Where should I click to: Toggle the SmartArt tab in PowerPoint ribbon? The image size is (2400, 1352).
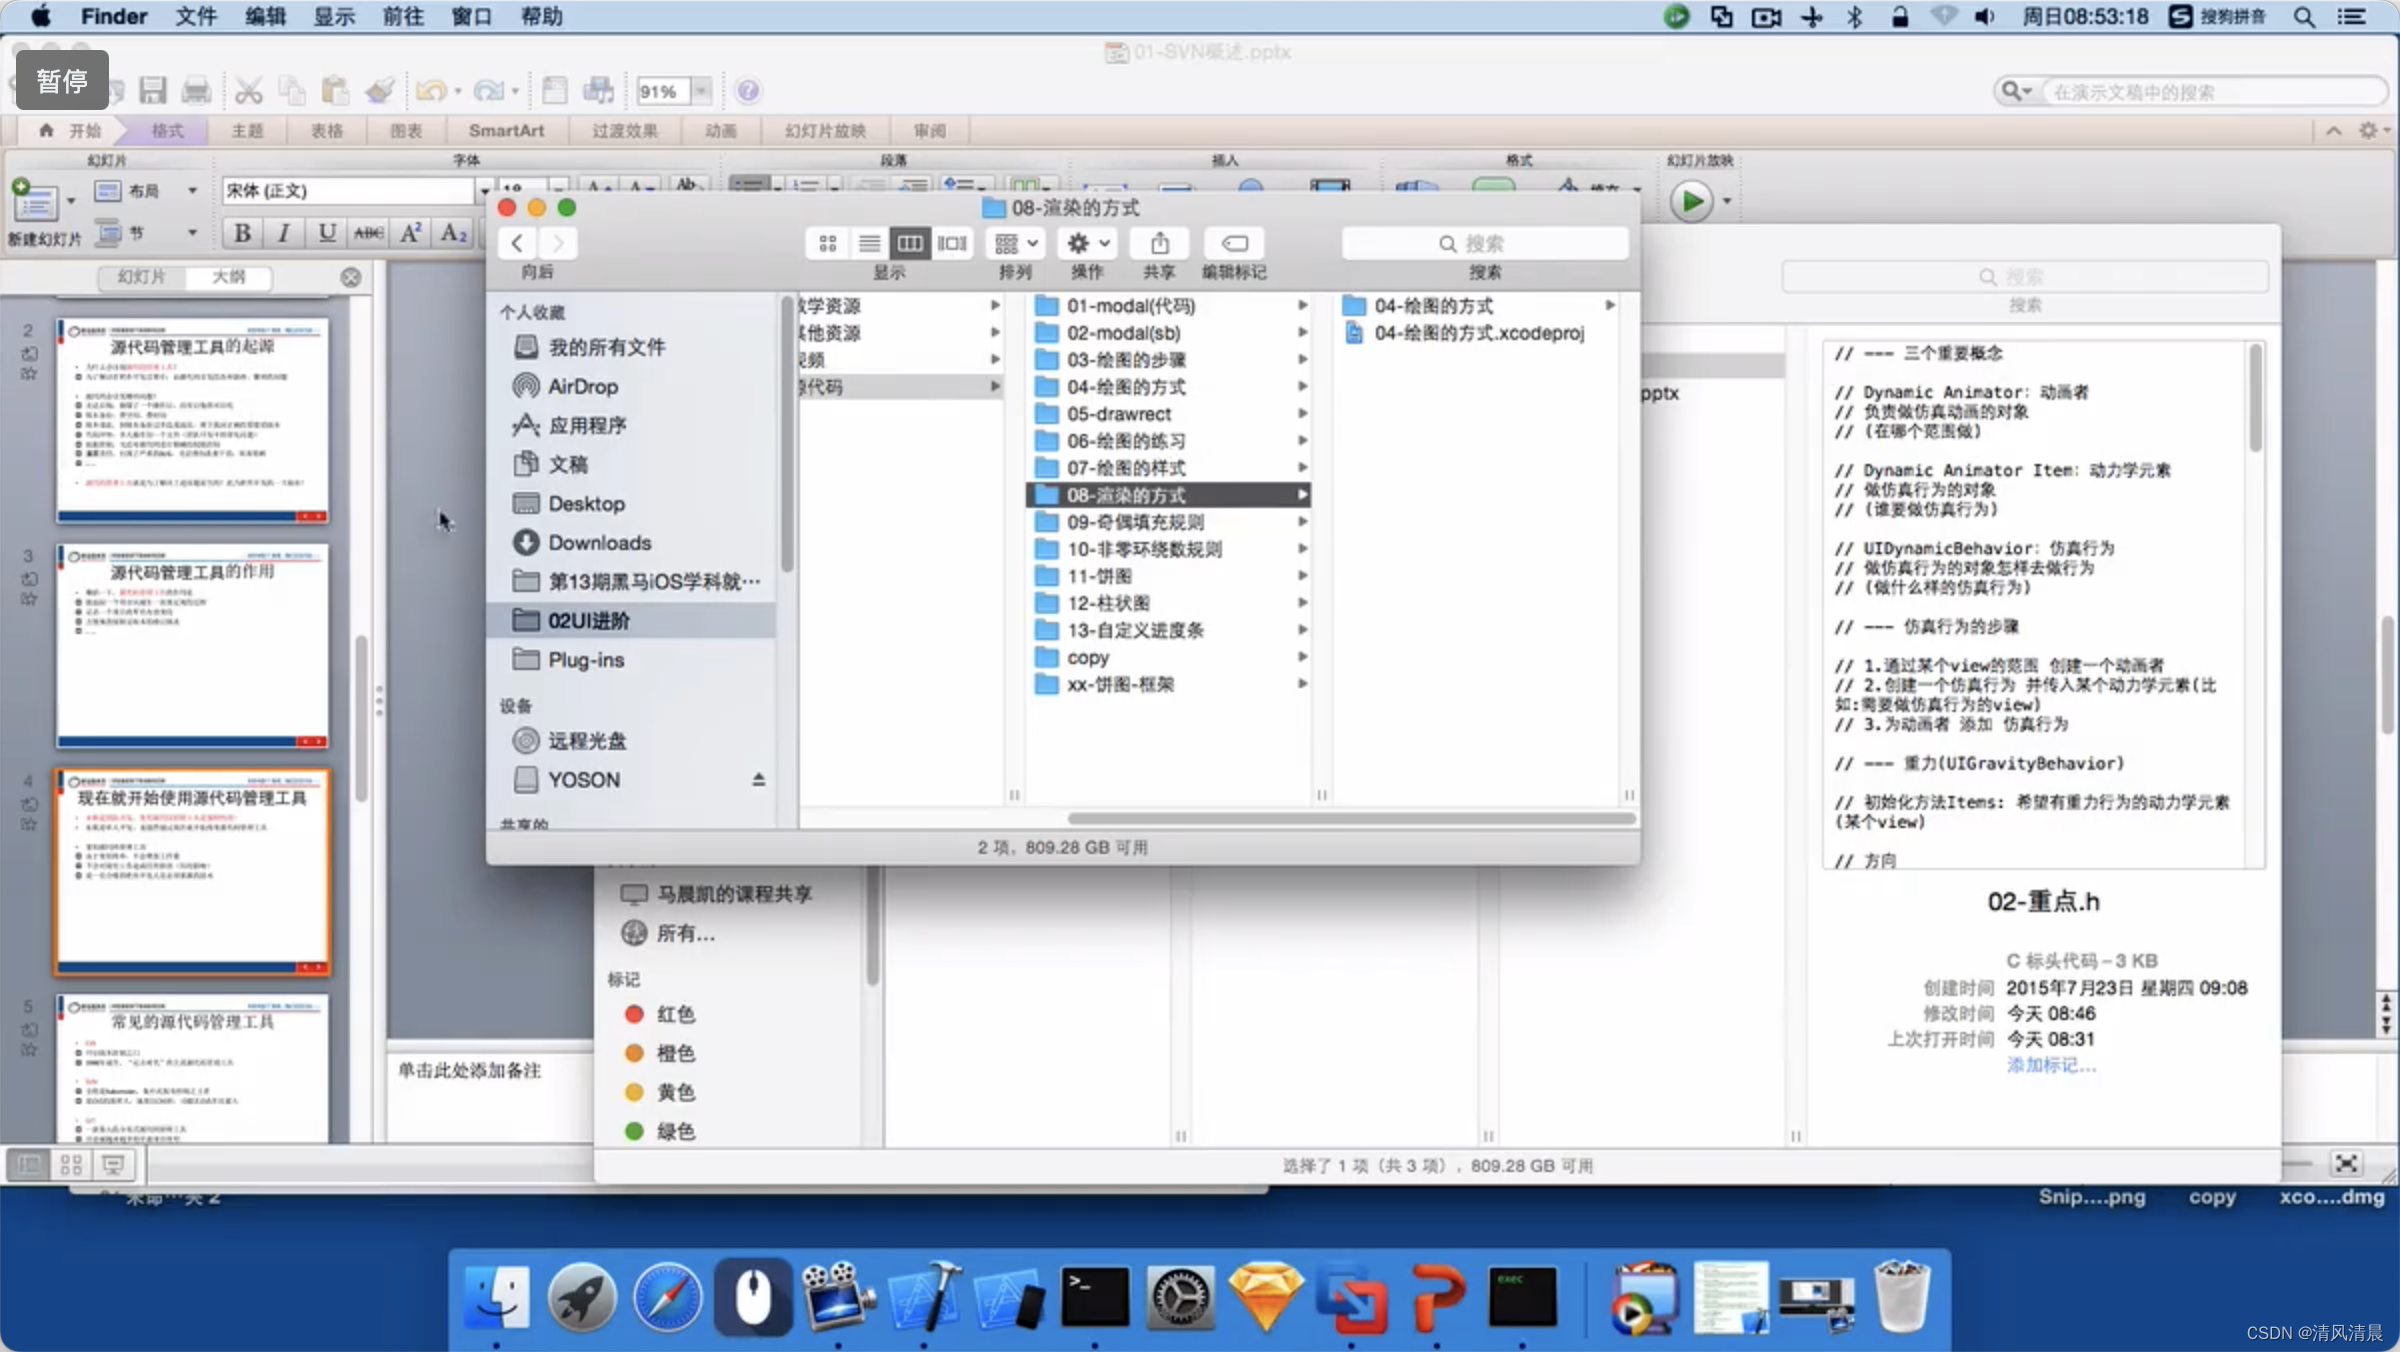[x=506, y=129]
